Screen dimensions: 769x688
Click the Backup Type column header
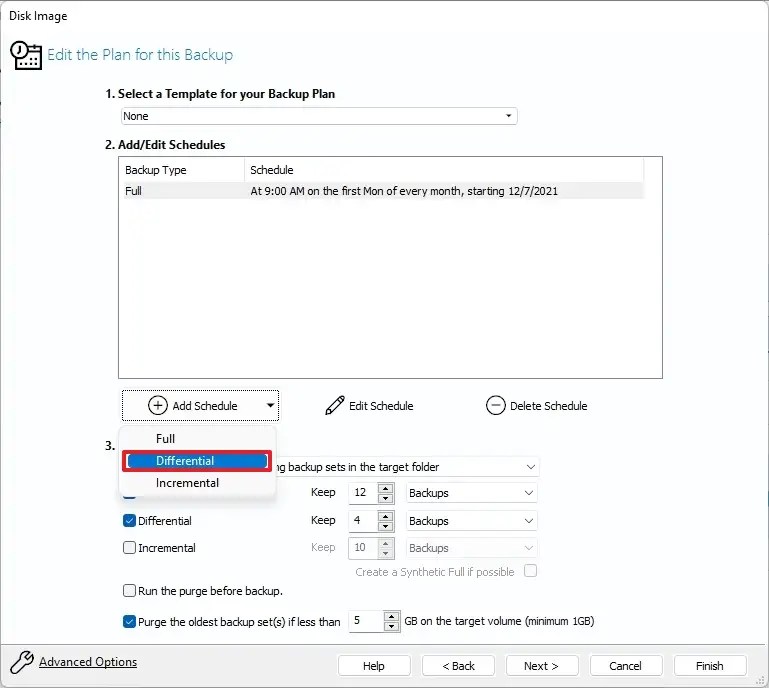coord(182,170)
